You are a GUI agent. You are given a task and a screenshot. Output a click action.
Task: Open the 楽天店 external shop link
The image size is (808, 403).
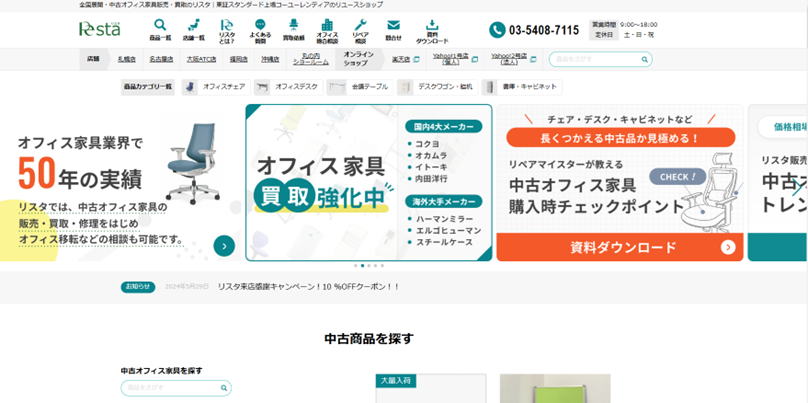[404, 59]
